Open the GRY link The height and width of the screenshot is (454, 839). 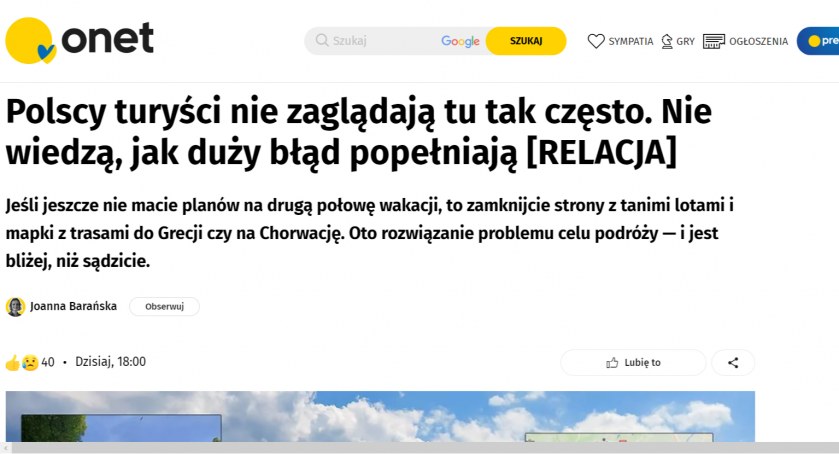point(685,41)
